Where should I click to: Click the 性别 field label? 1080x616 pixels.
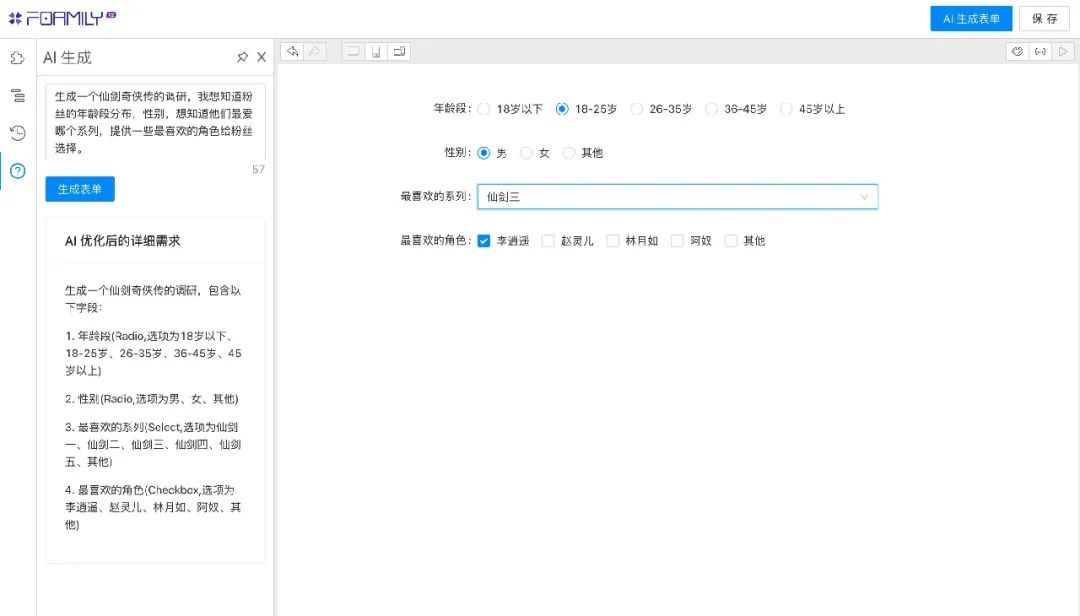coord(458,152)
